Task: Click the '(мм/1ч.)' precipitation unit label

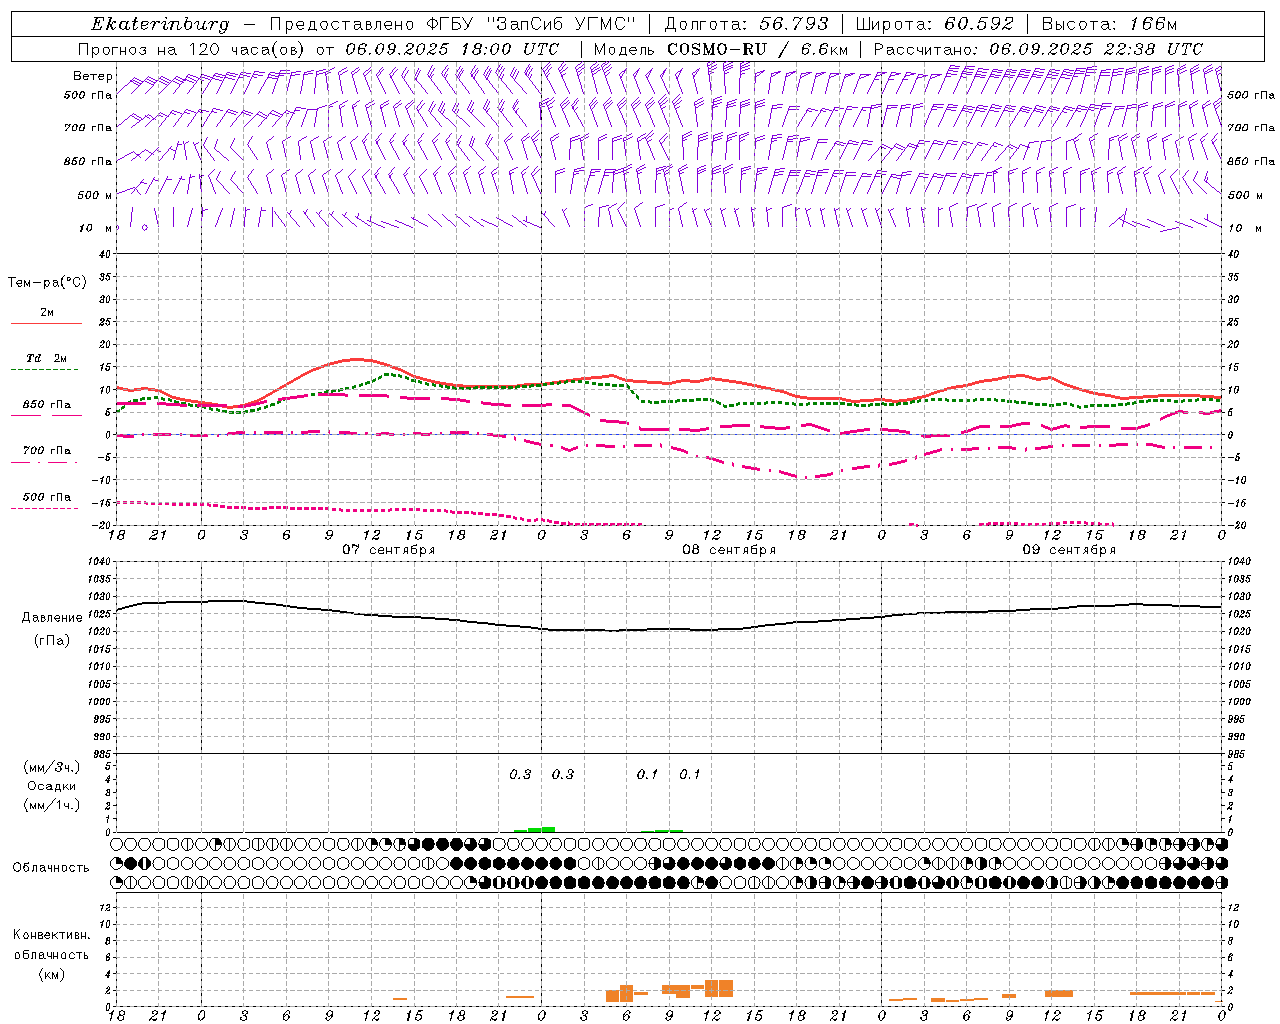Action: (x=52, y=805)
